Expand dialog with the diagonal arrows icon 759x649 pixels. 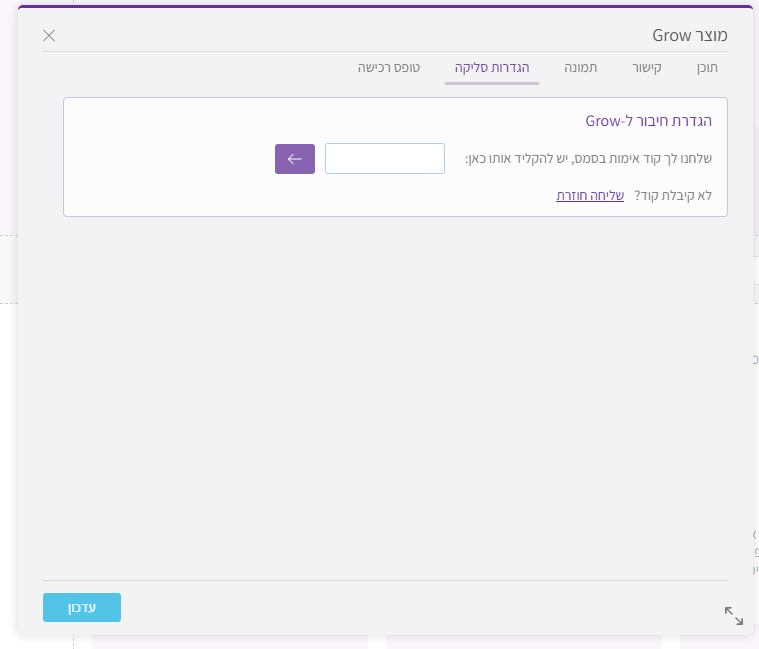(x=733, y=616)
